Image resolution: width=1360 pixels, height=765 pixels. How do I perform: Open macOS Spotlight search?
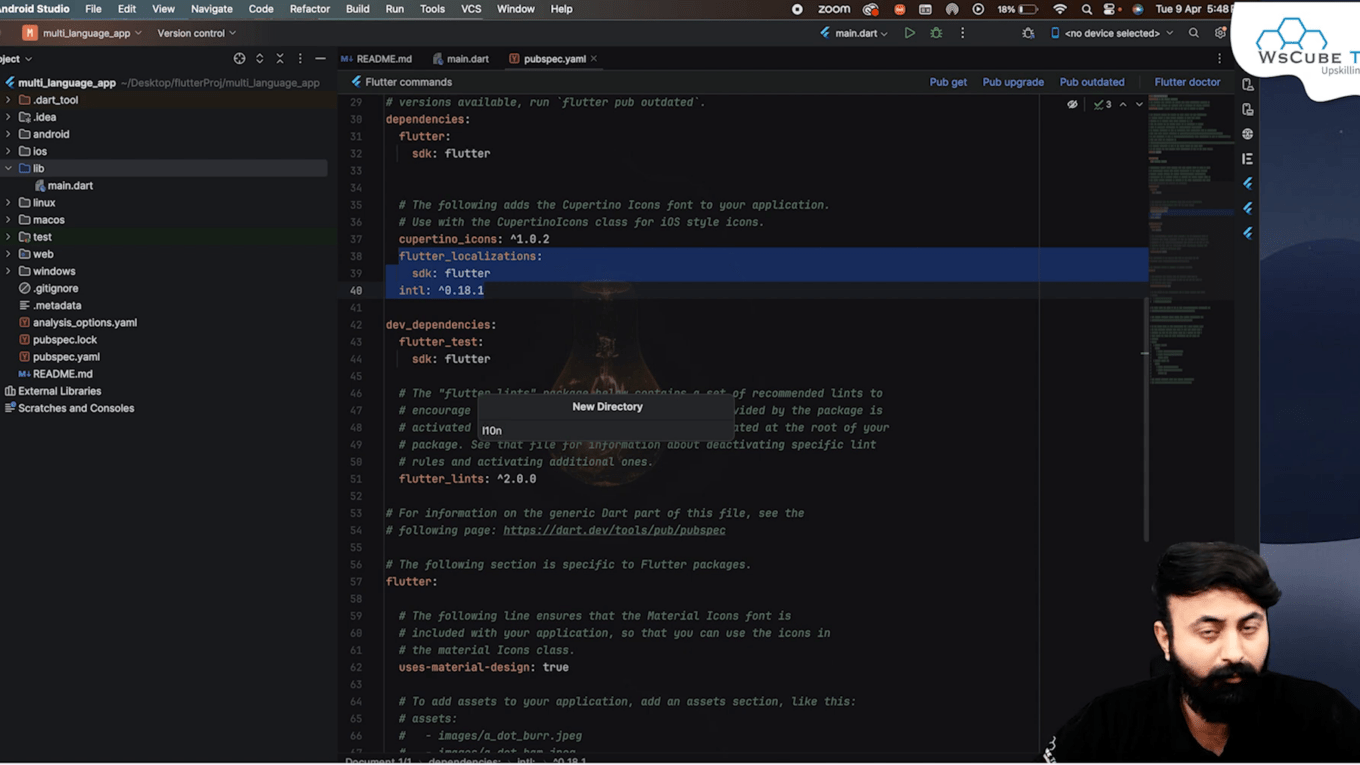(1086, 9)
